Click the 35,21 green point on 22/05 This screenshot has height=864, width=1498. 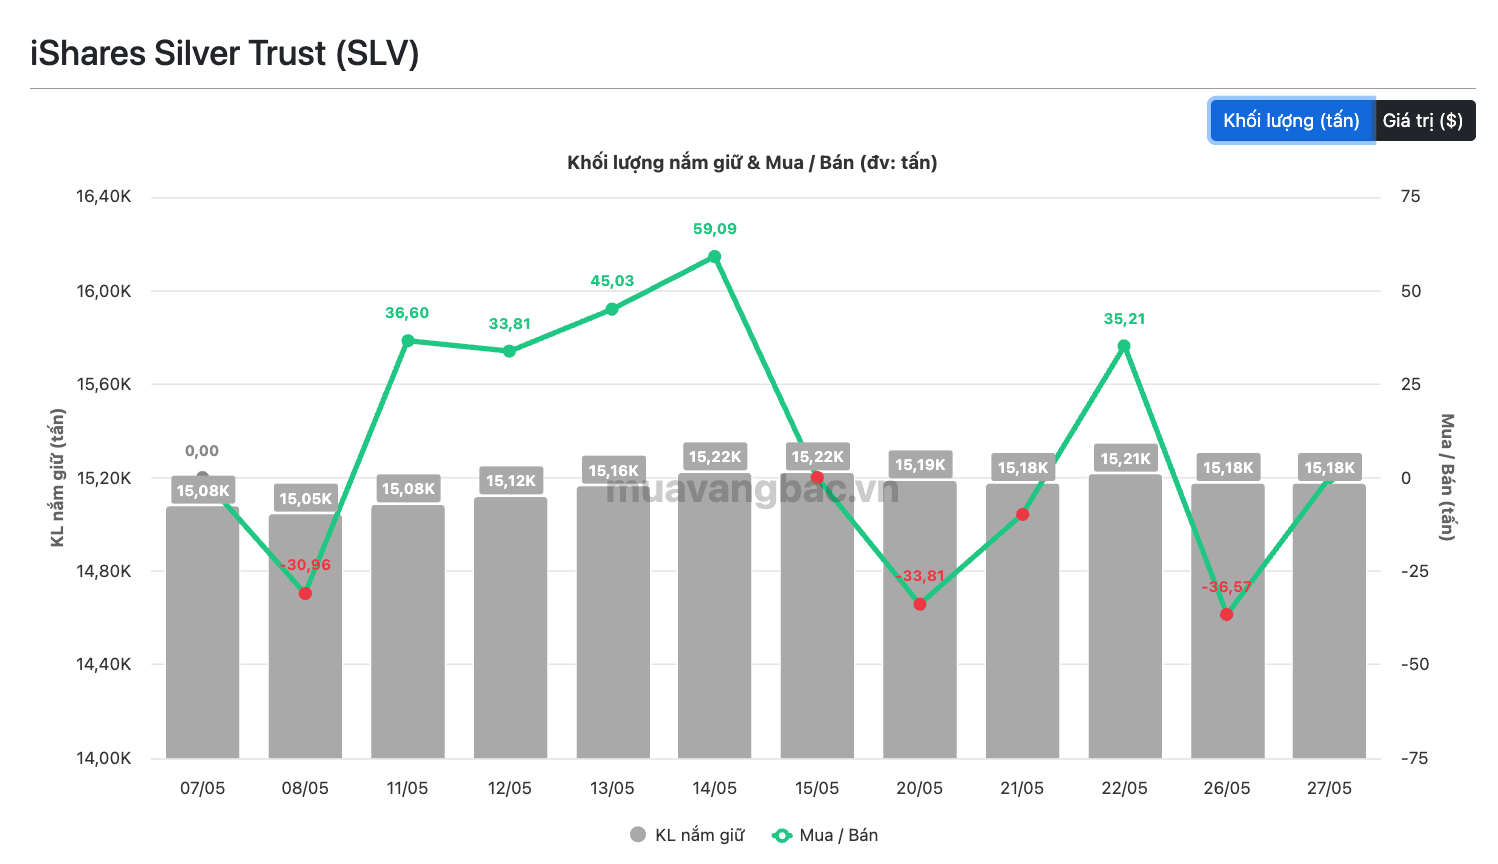point(1124,346)
